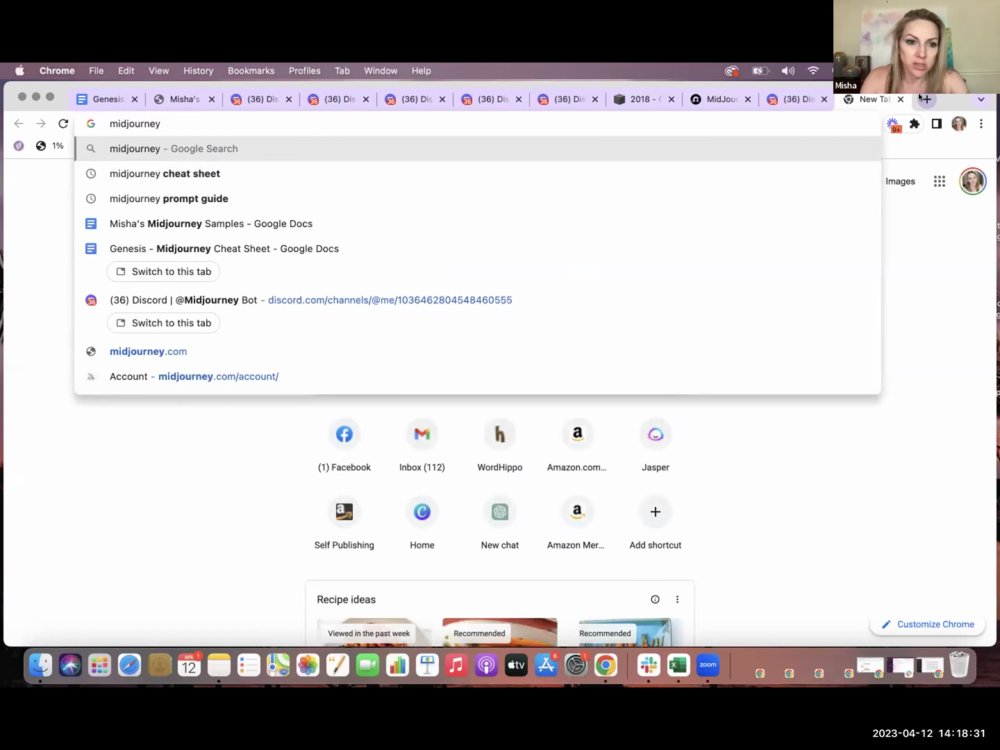
Task: Open the File menu
Action: click(96, 71)
